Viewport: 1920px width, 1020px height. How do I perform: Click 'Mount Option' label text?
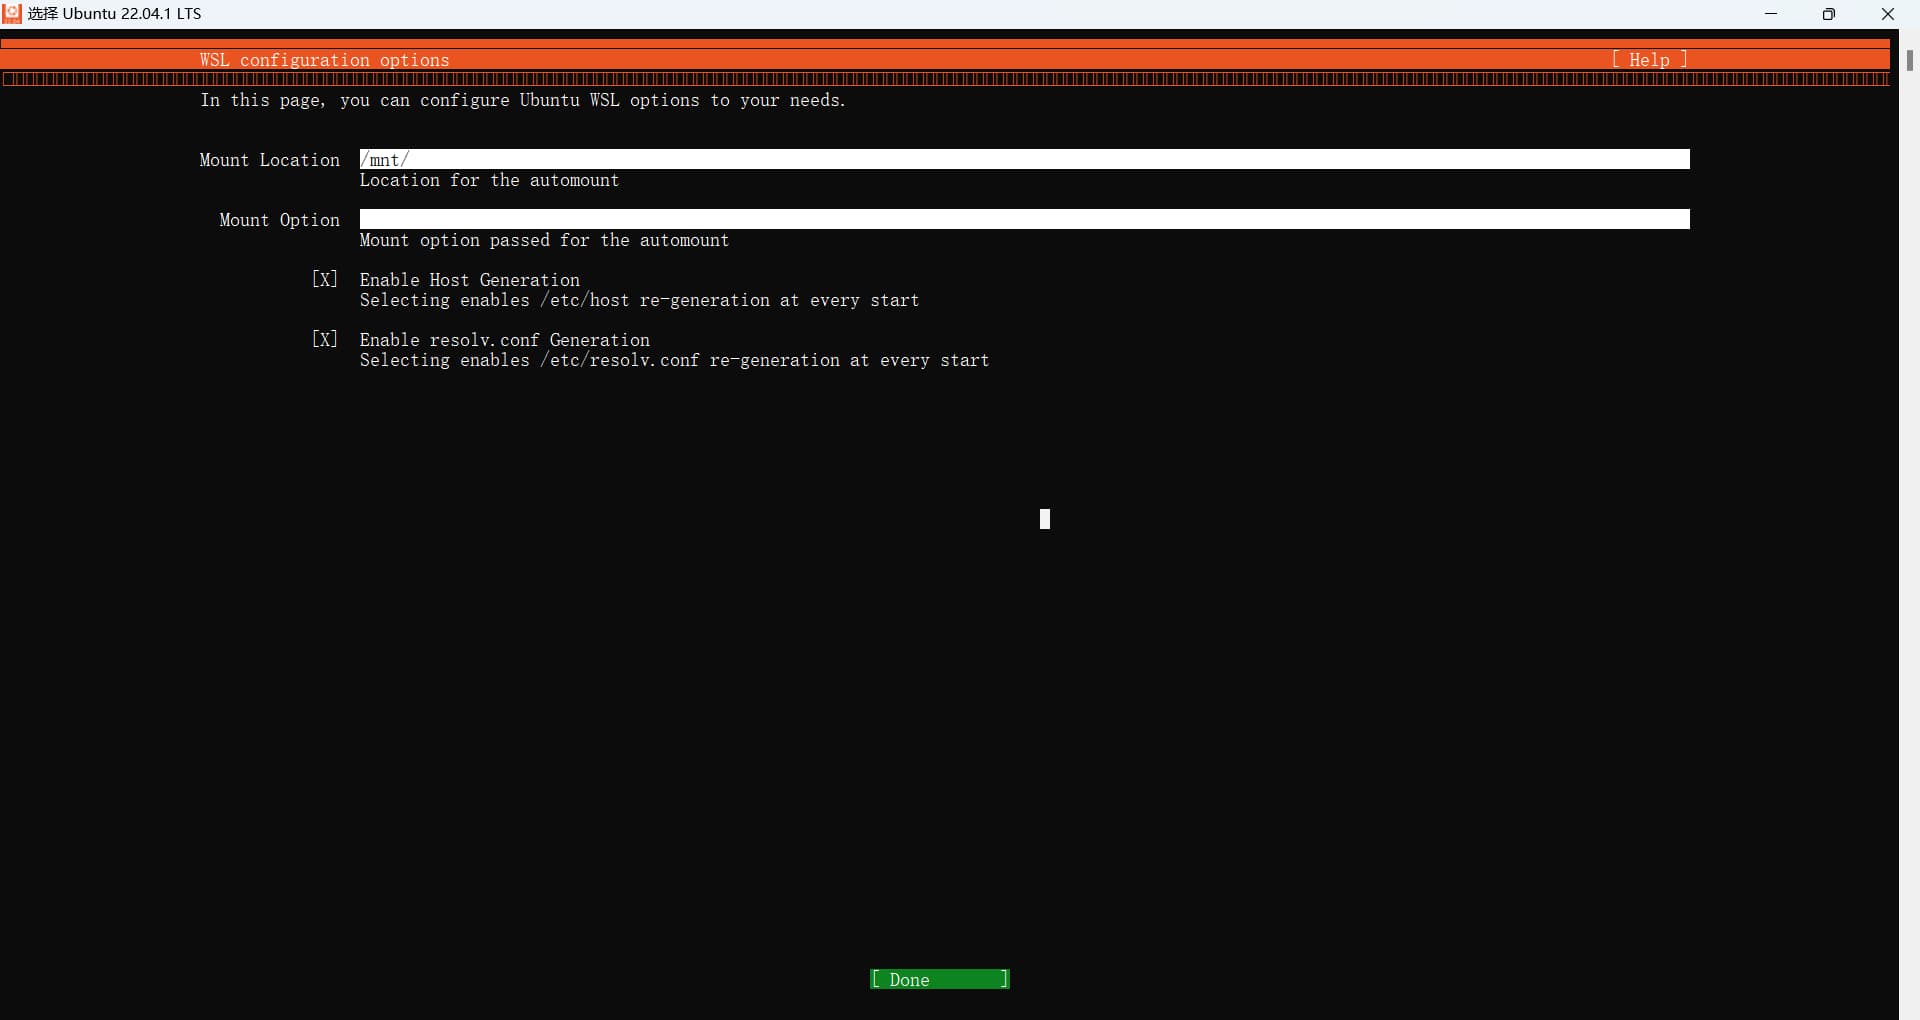280,220
